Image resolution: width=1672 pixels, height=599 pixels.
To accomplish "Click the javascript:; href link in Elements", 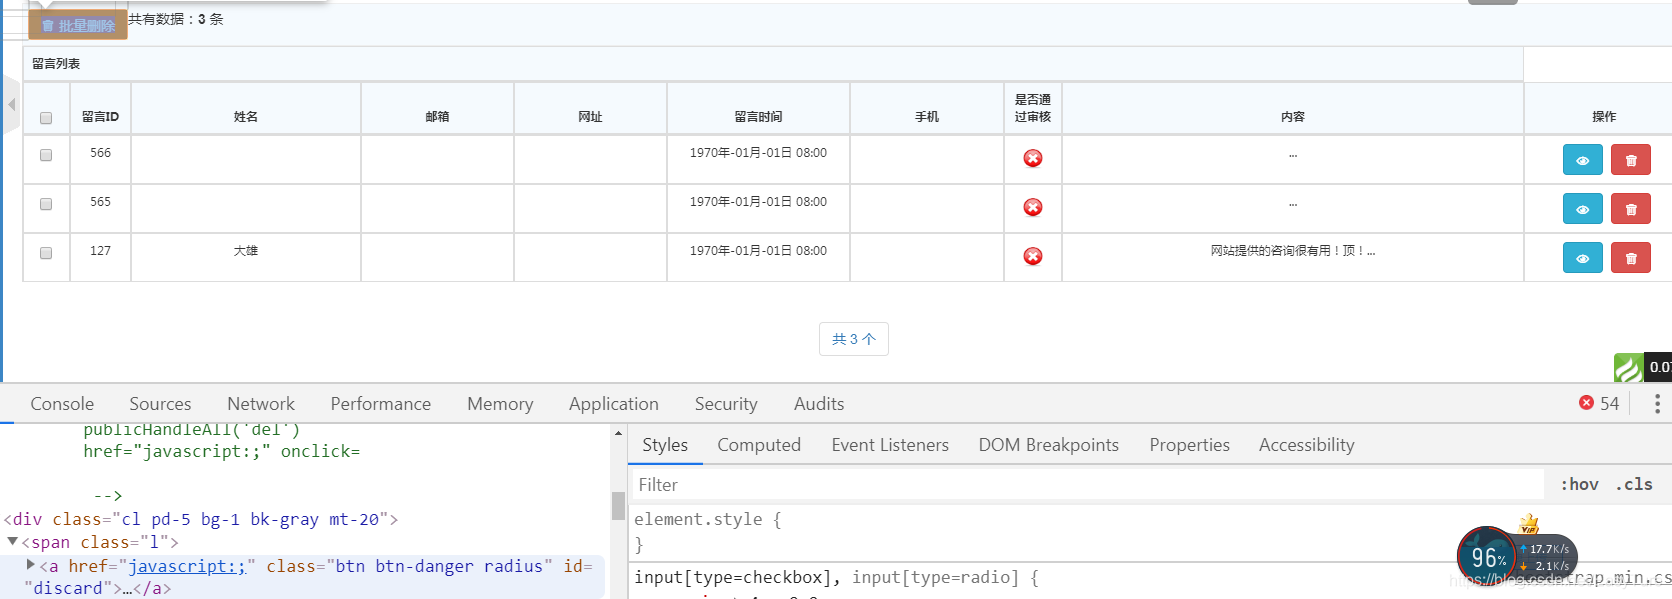I will point(187,566).
